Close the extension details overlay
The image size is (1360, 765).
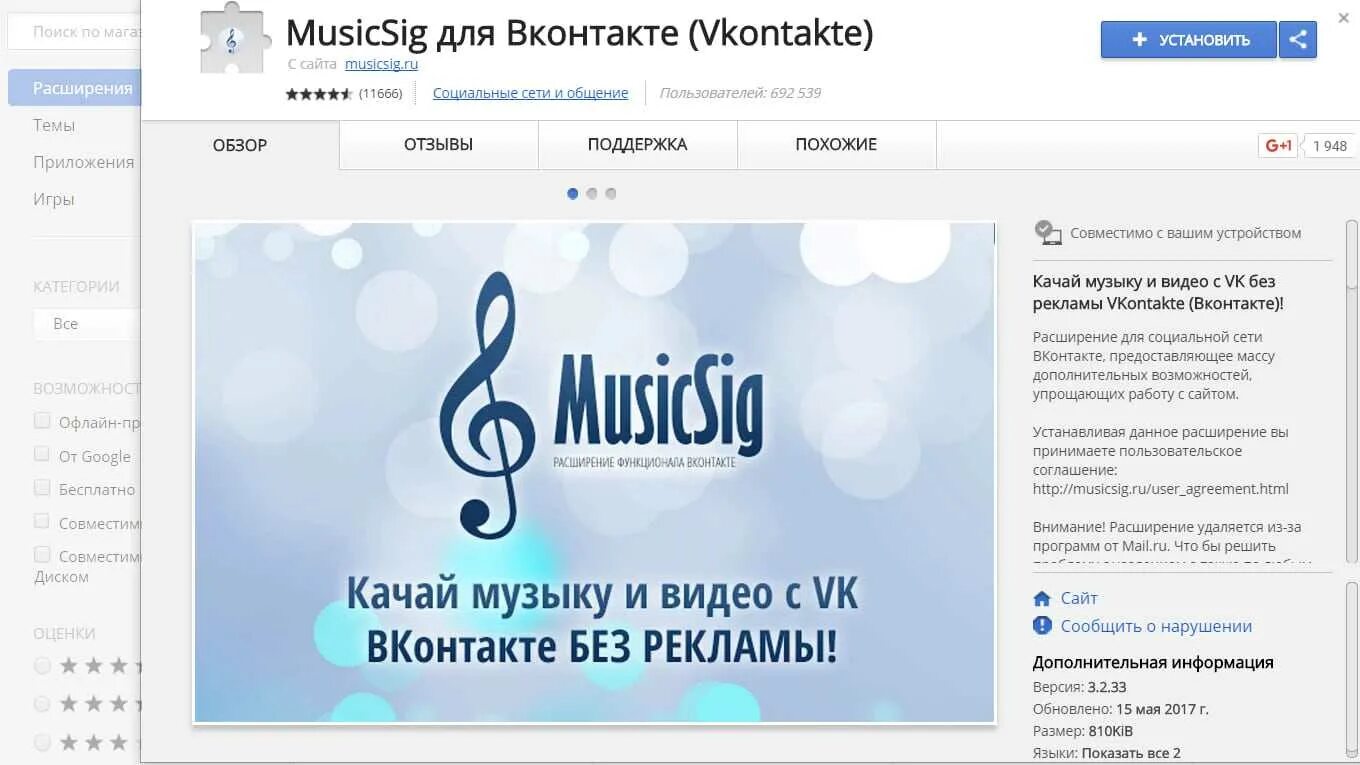coord(1344,17)
